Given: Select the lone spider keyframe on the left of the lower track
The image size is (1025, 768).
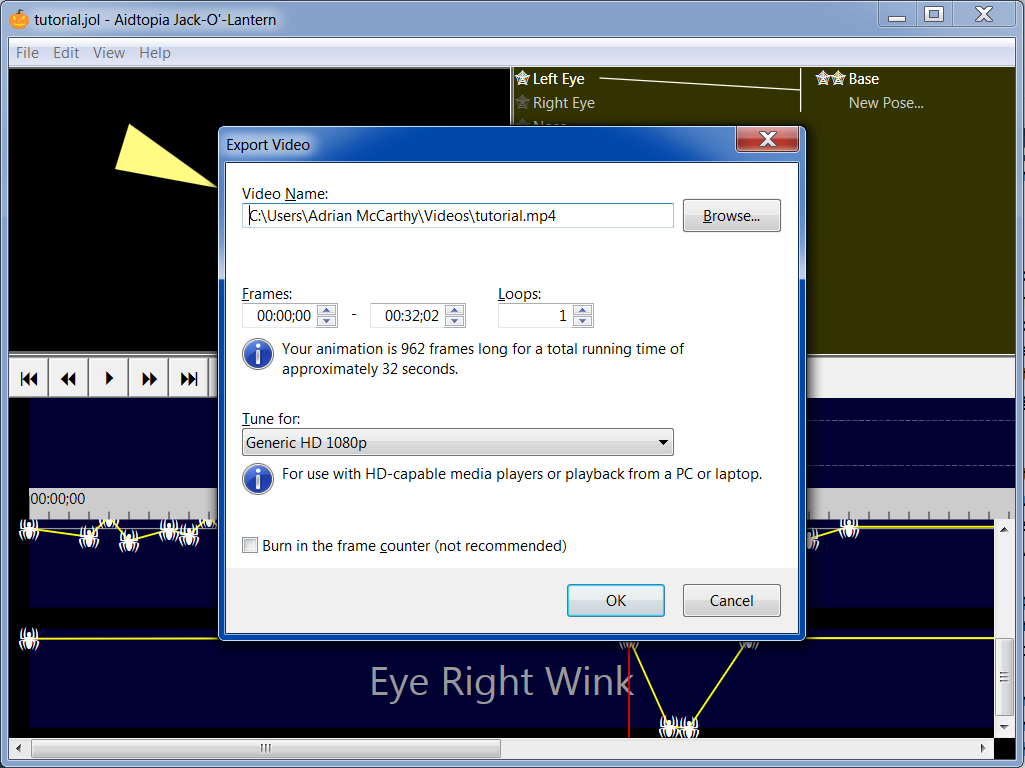Looking at the screenshot, I should tap(29, 639).
